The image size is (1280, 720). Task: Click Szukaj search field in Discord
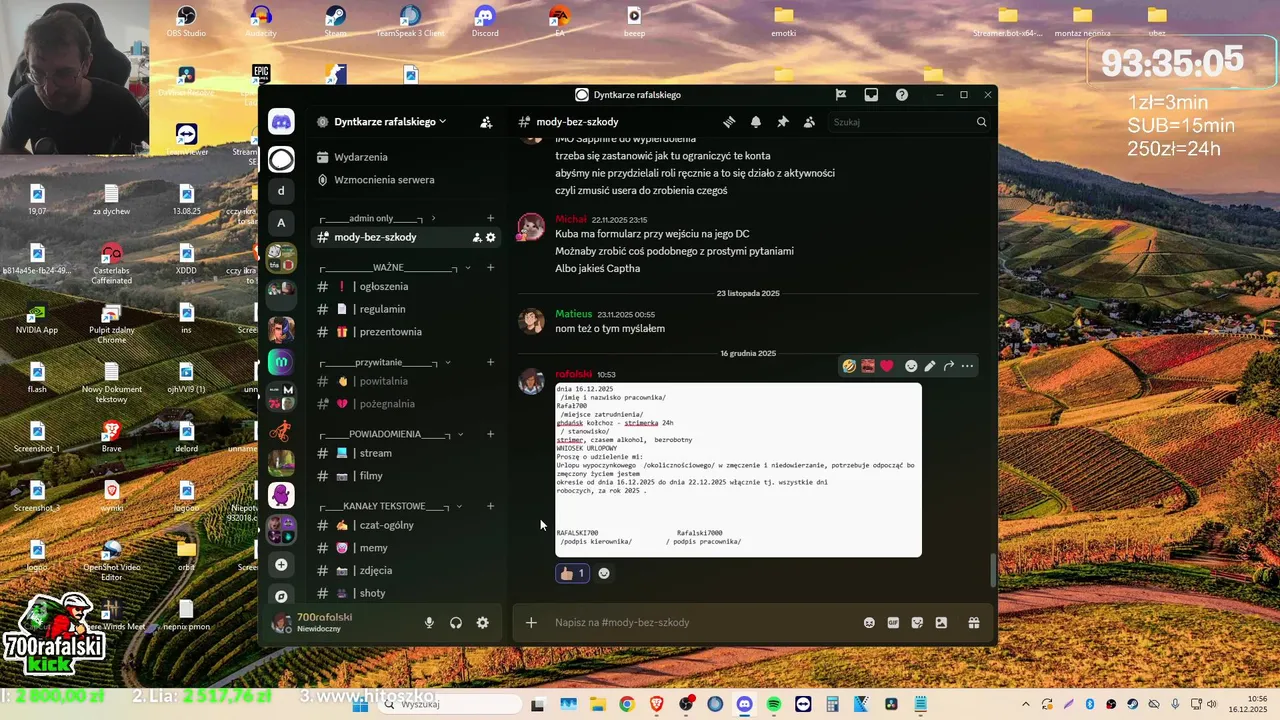pyautogui.click(x=909, y=122)
